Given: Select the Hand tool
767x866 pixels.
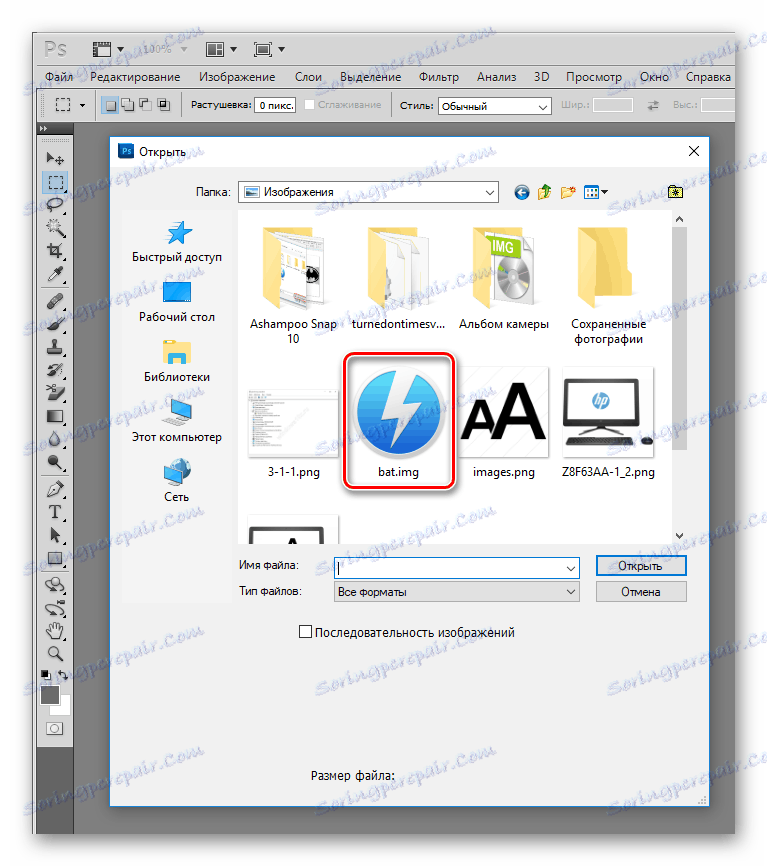Looking at the screenshot, I should point(55,631).
